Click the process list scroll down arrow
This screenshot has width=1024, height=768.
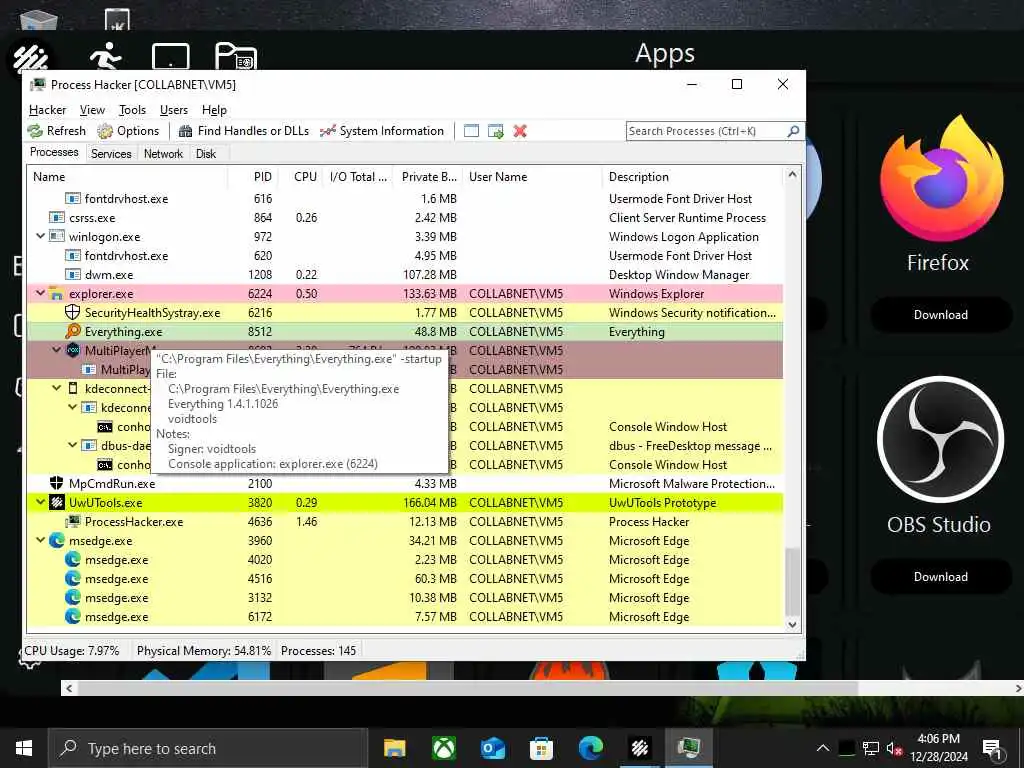pyautogui.click(x=792, y=624)
